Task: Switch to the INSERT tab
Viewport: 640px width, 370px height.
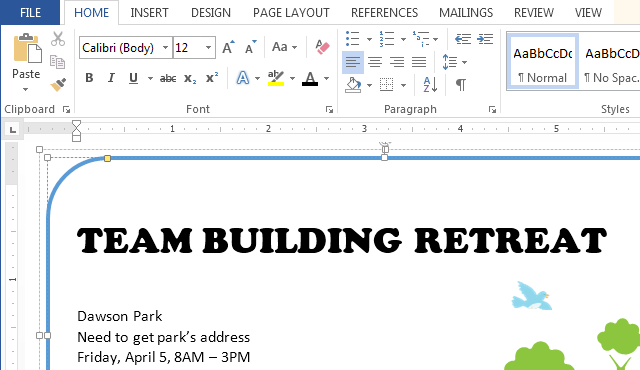Action: [x=149, y=13]
